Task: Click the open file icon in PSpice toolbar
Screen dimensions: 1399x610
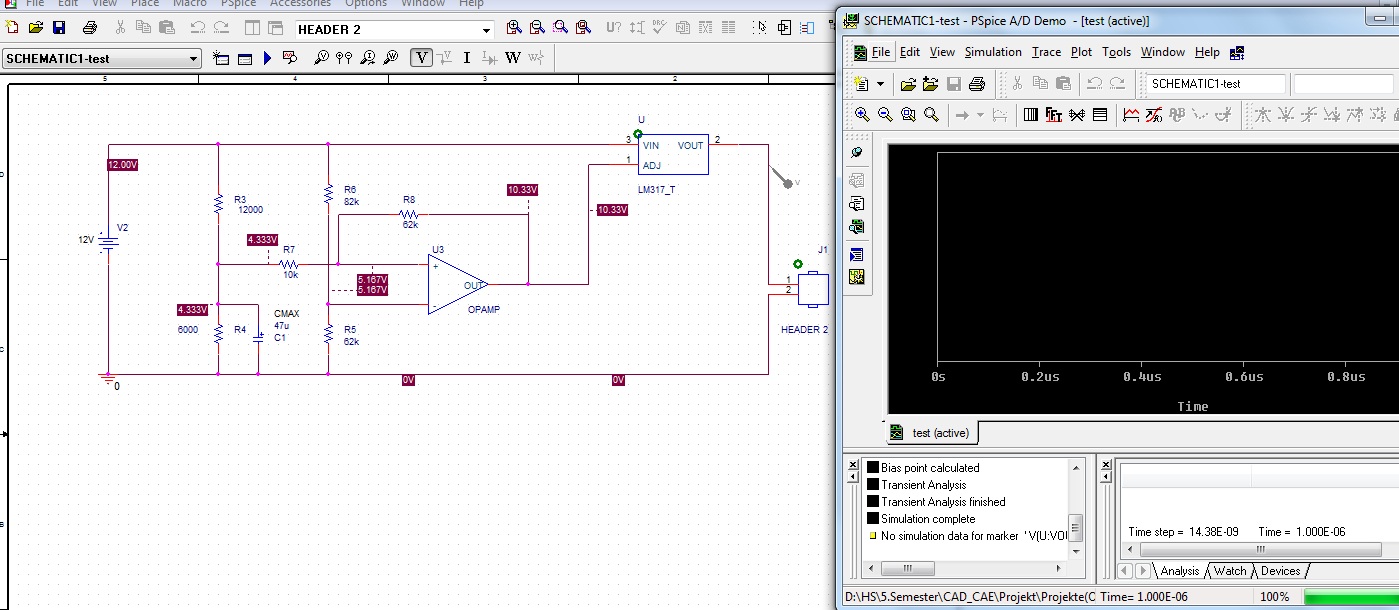Action: [908, 84]
